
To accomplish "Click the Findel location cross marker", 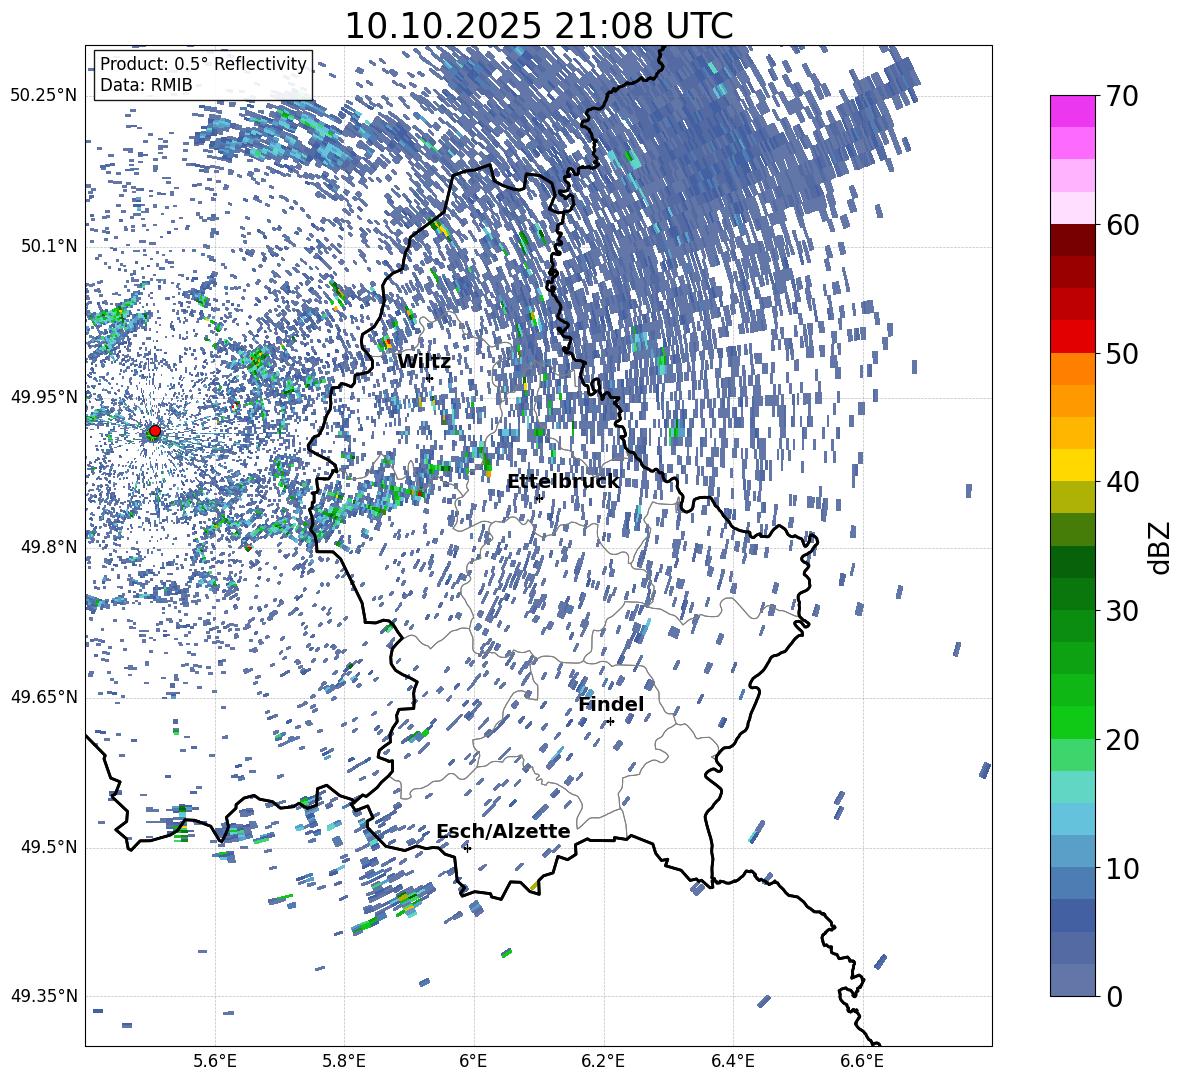I will [x=610, y=721].
